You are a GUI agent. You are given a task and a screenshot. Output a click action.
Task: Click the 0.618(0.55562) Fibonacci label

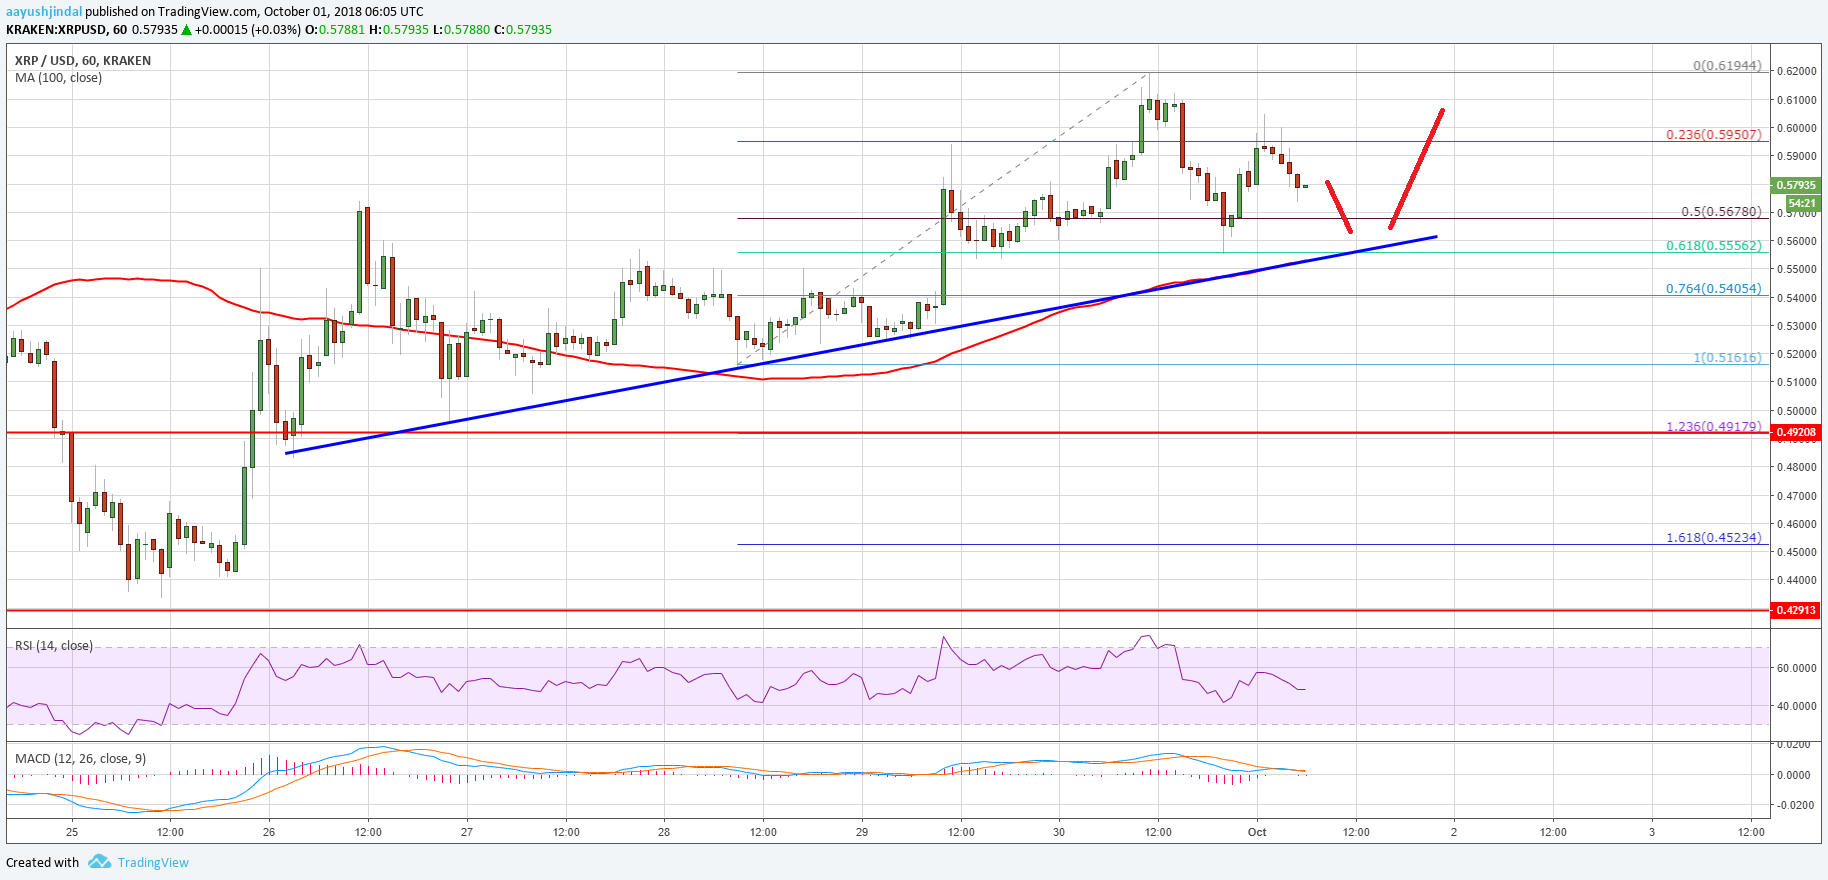[x=1713, y=245]
